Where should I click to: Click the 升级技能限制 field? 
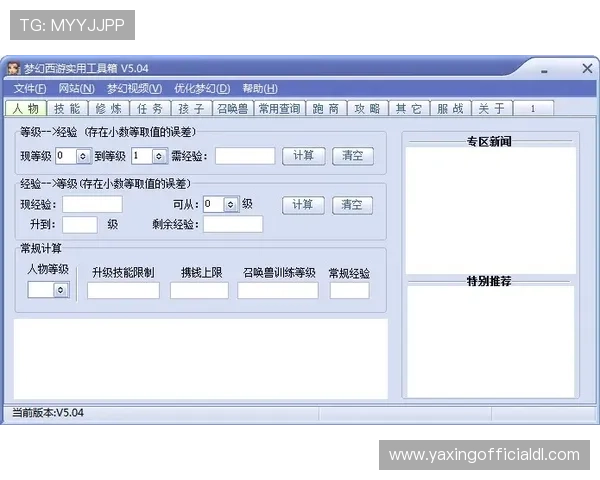123,291
